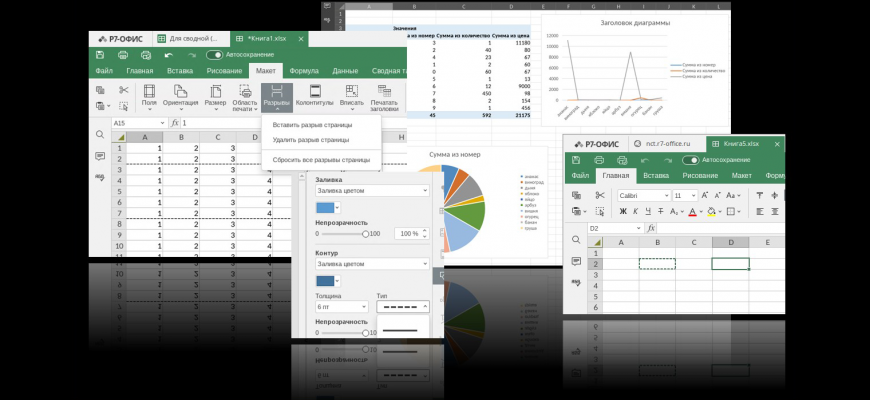Increase font size in Книга5.xlsx window

coord(705,195)
